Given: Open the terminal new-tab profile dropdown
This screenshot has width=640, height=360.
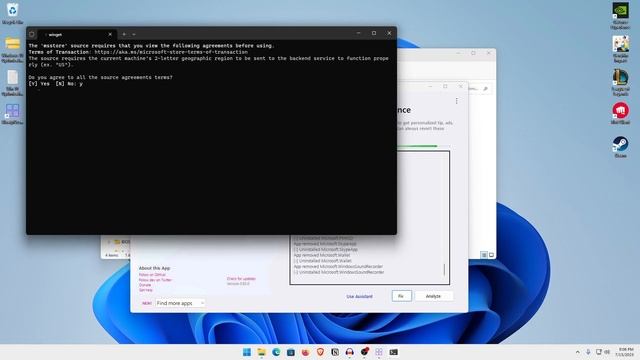Looking at the screenshot, I should [x=134, y=34].
